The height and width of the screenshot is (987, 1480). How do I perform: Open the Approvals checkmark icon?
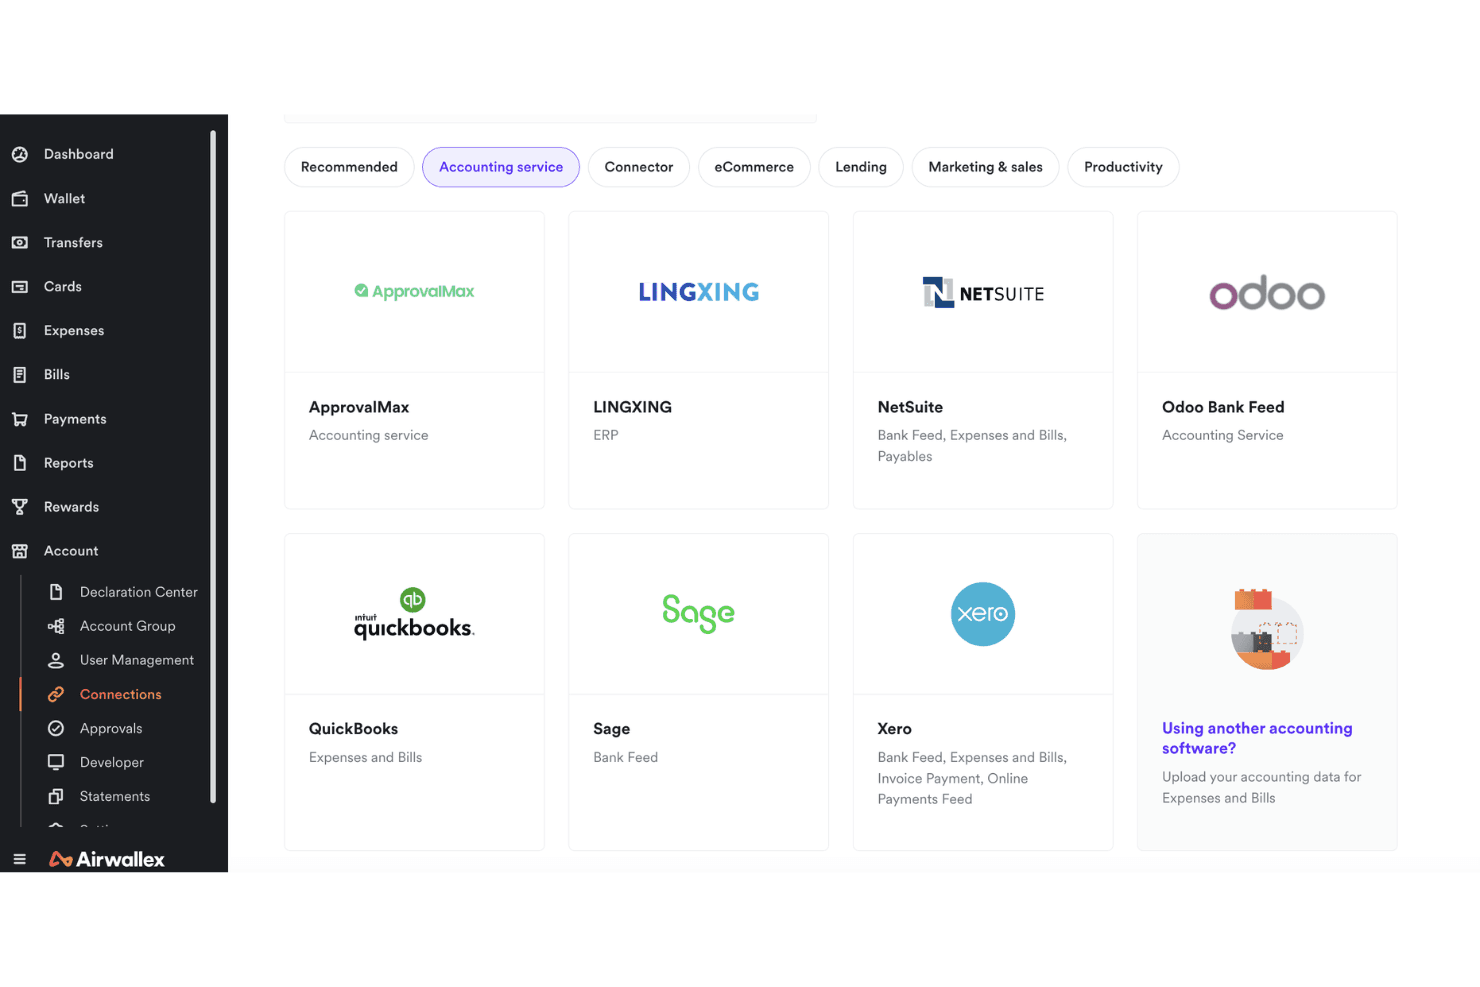click(x=56, y=728)
